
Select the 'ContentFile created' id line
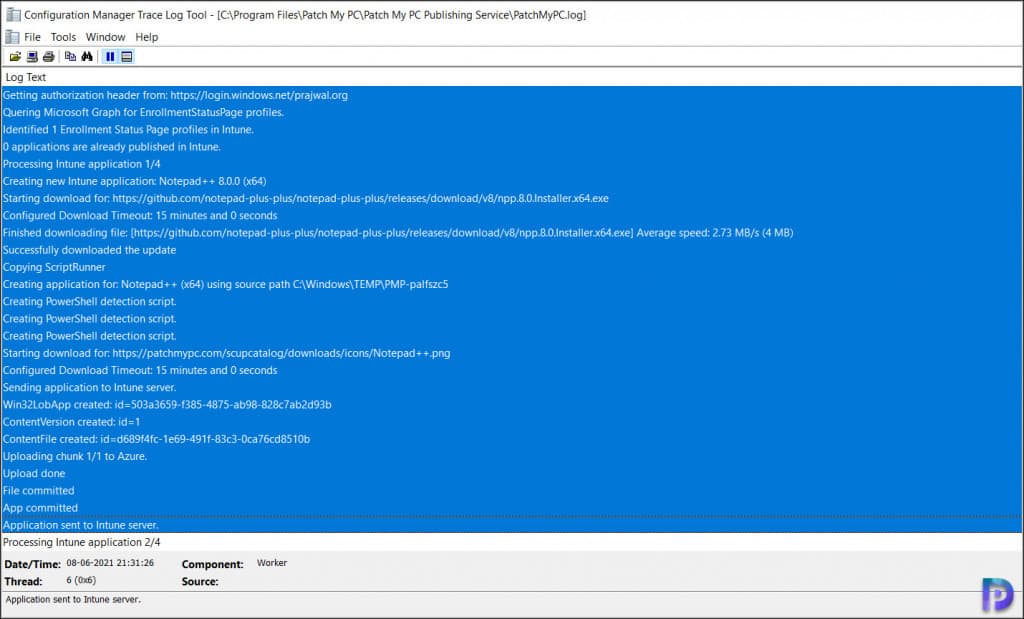(511, 439)
